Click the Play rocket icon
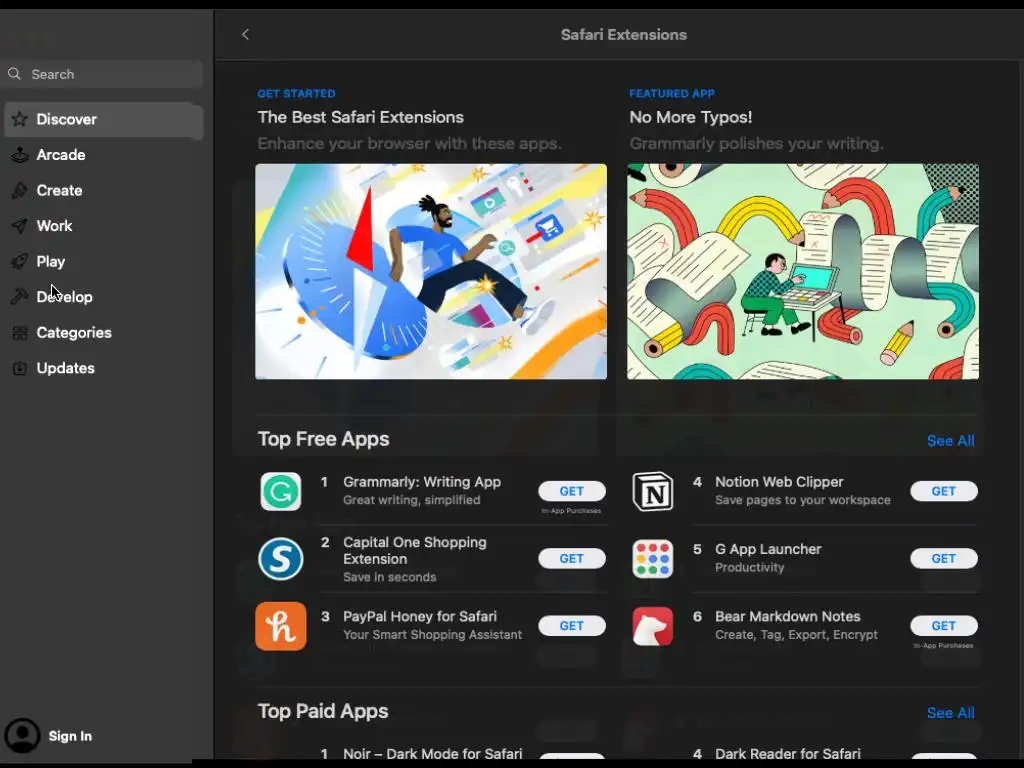1024x768 pixels. [x=20, y=261]
